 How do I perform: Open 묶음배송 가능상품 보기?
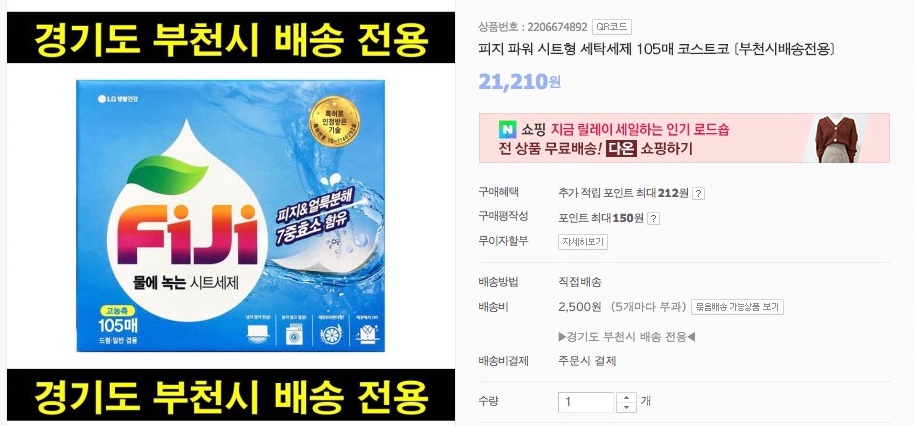point(737,307)
